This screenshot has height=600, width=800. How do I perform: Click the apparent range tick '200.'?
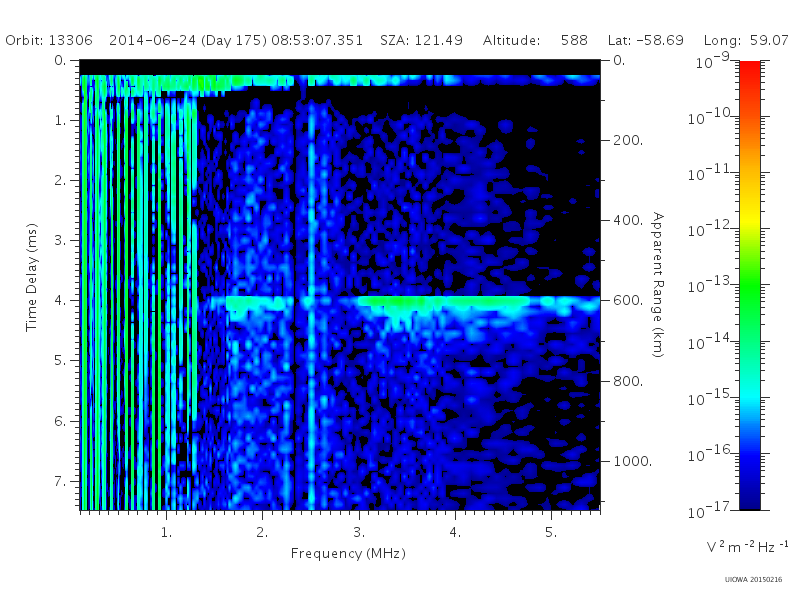(x=628, y=140)
